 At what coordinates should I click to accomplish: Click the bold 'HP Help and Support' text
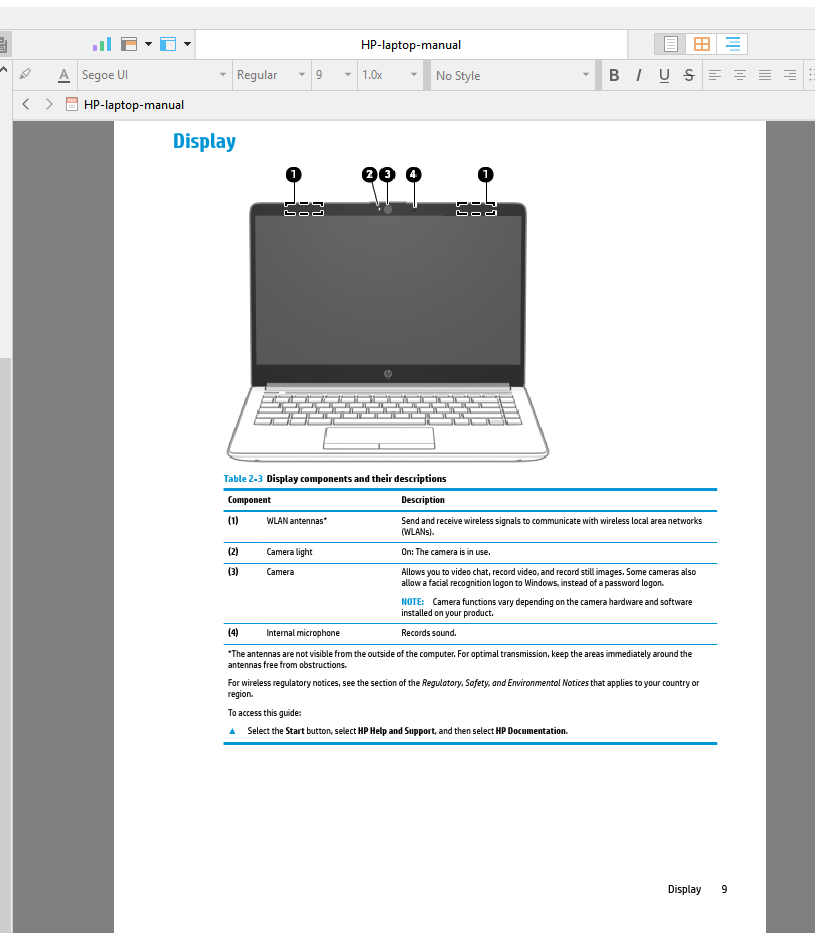(396, 731)
